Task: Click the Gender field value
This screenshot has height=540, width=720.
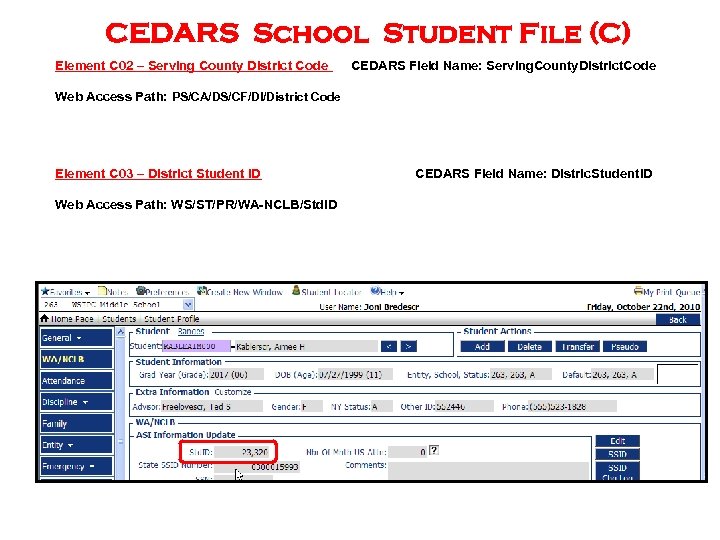Action: point(312,406)
